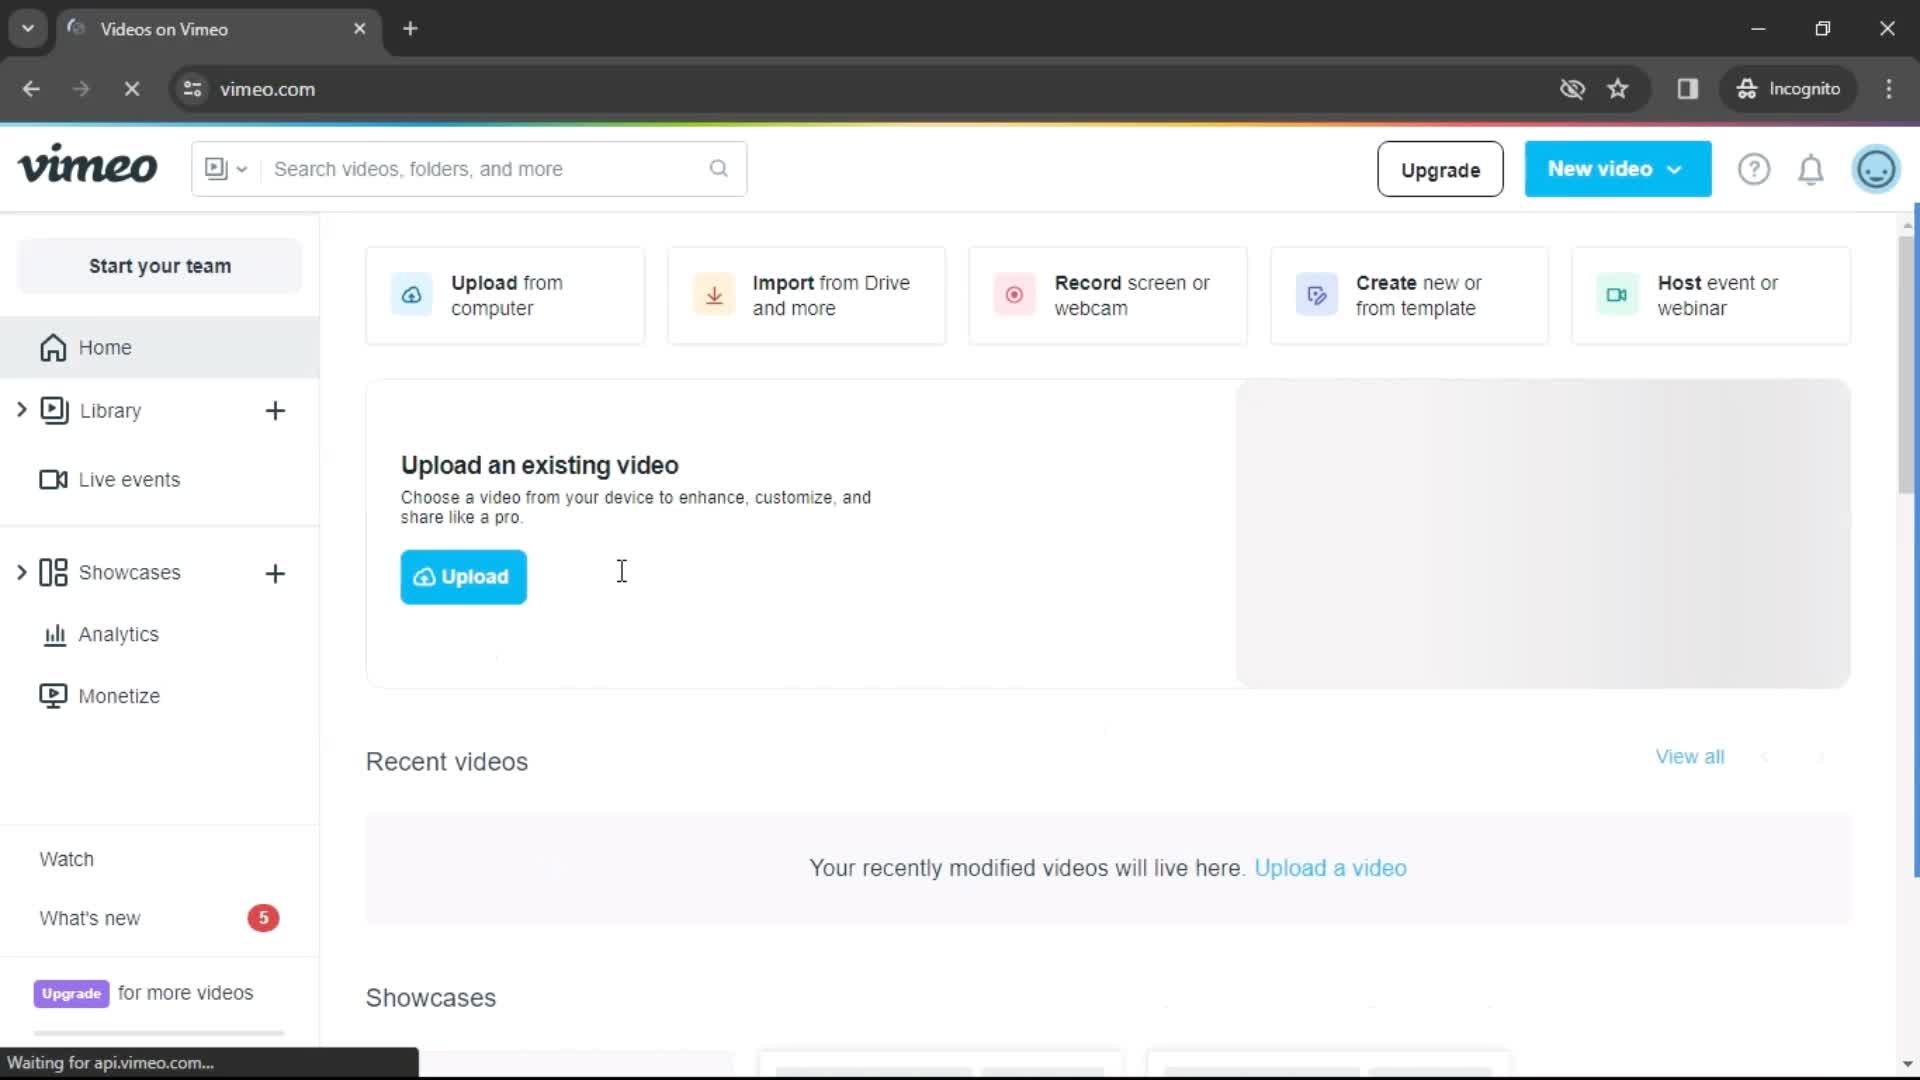Viewport: 1920px width, 1080px height.
Task: Click Start your team button
Action: (160, 266)
